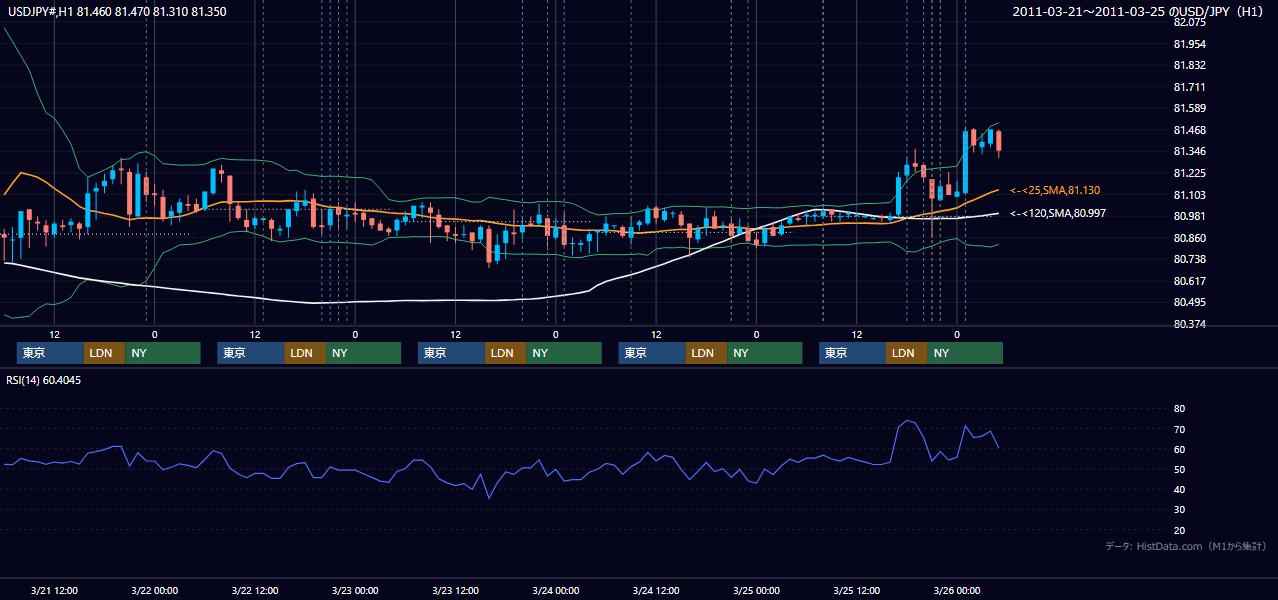Click the RSI axis value 20

coord(1179,530)
